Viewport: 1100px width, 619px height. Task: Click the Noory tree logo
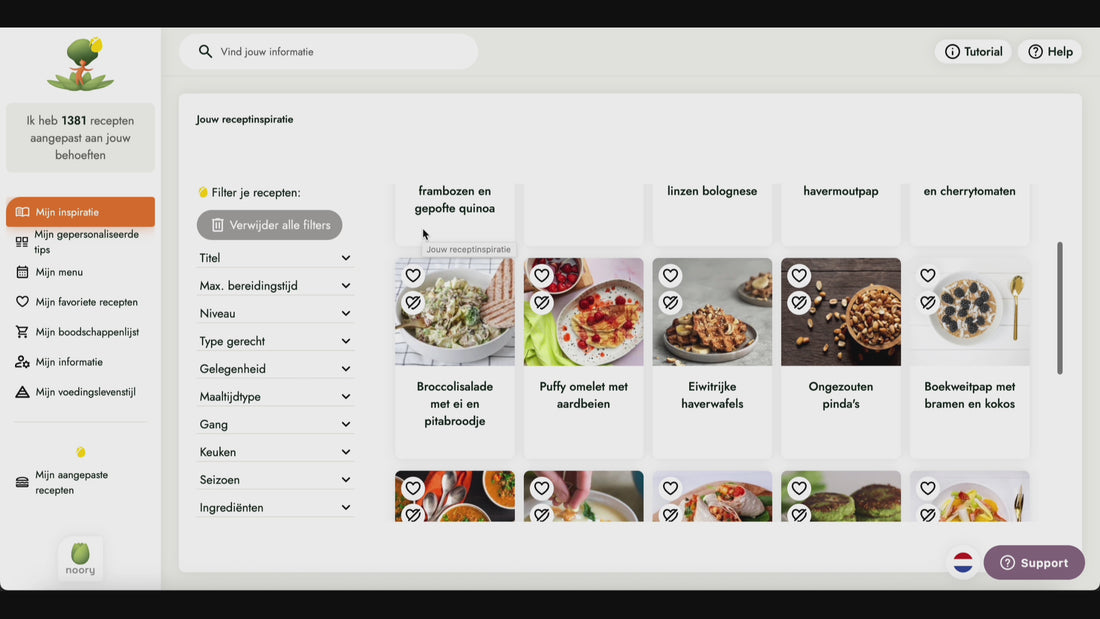tap(81, 64)
